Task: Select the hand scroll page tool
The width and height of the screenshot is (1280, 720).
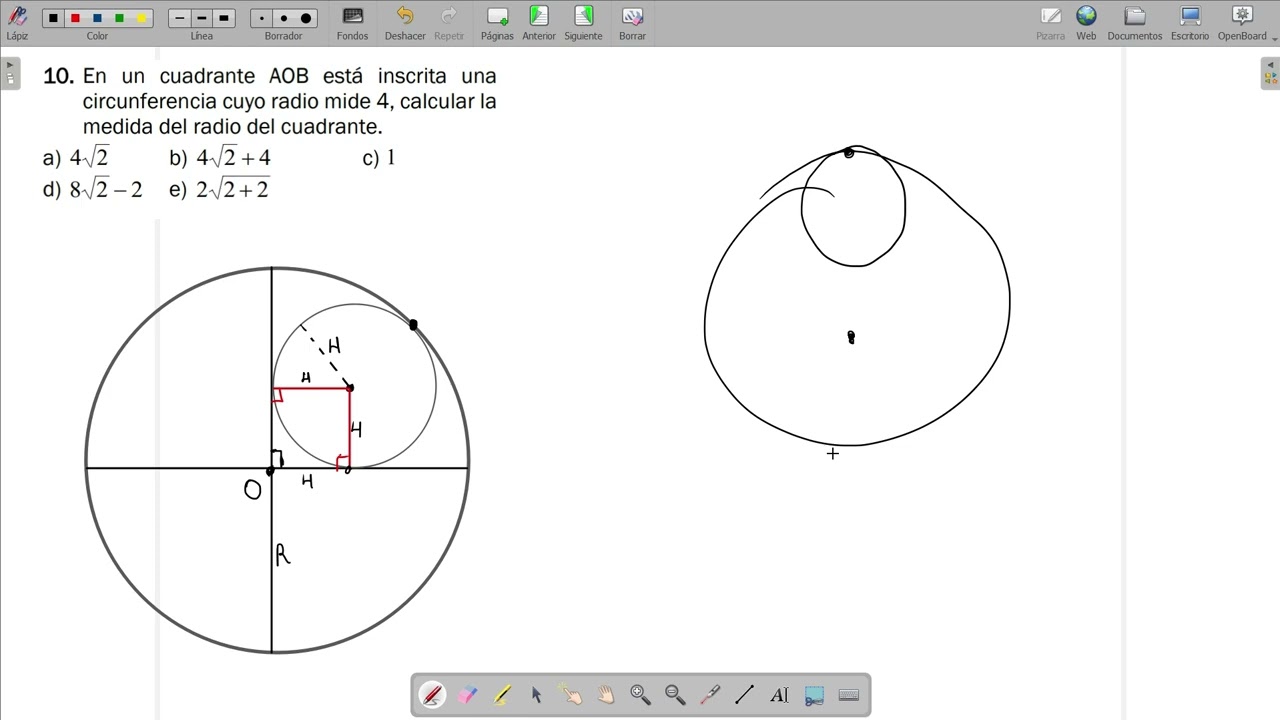Action: [x=606, y=695]
